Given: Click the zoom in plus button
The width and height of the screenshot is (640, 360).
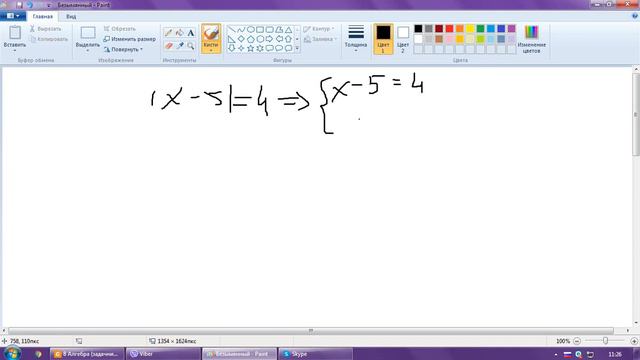Looking at the screenshot, I should pyautogui.click(x=634, y=341).
